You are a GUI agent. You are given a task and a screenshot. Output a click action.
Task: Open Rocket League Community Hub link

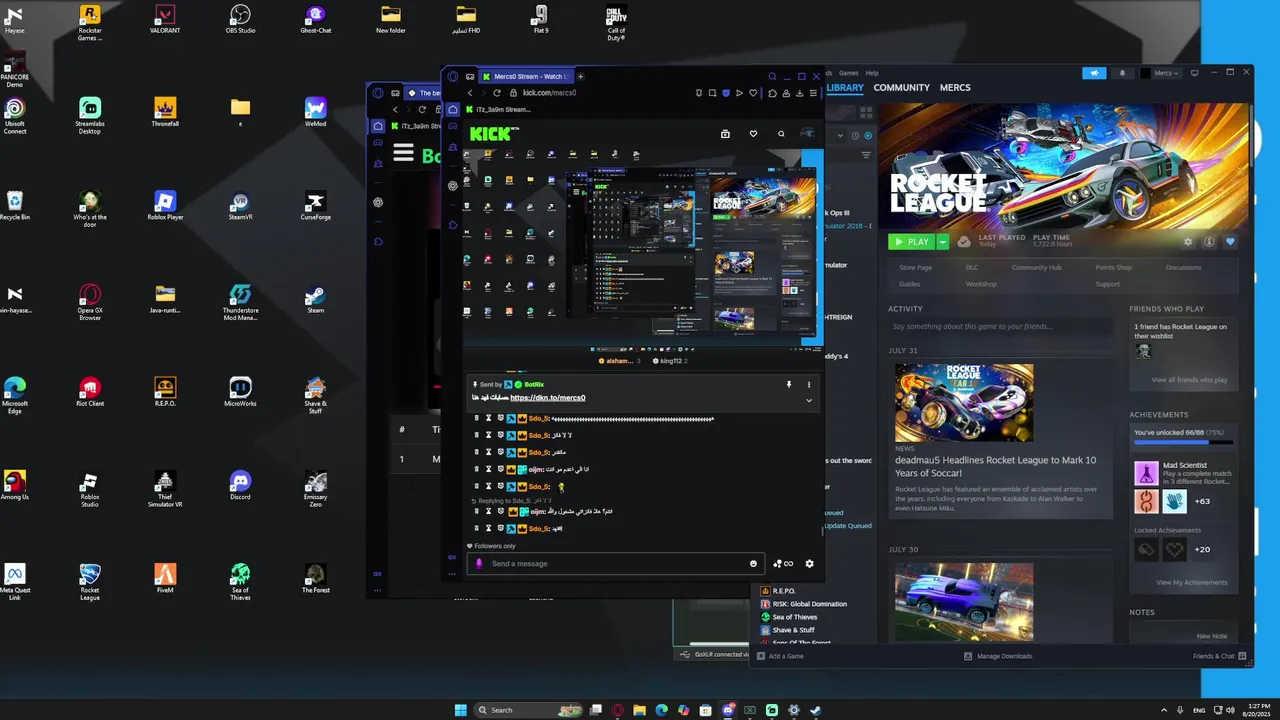click(x=1036, y=268)
